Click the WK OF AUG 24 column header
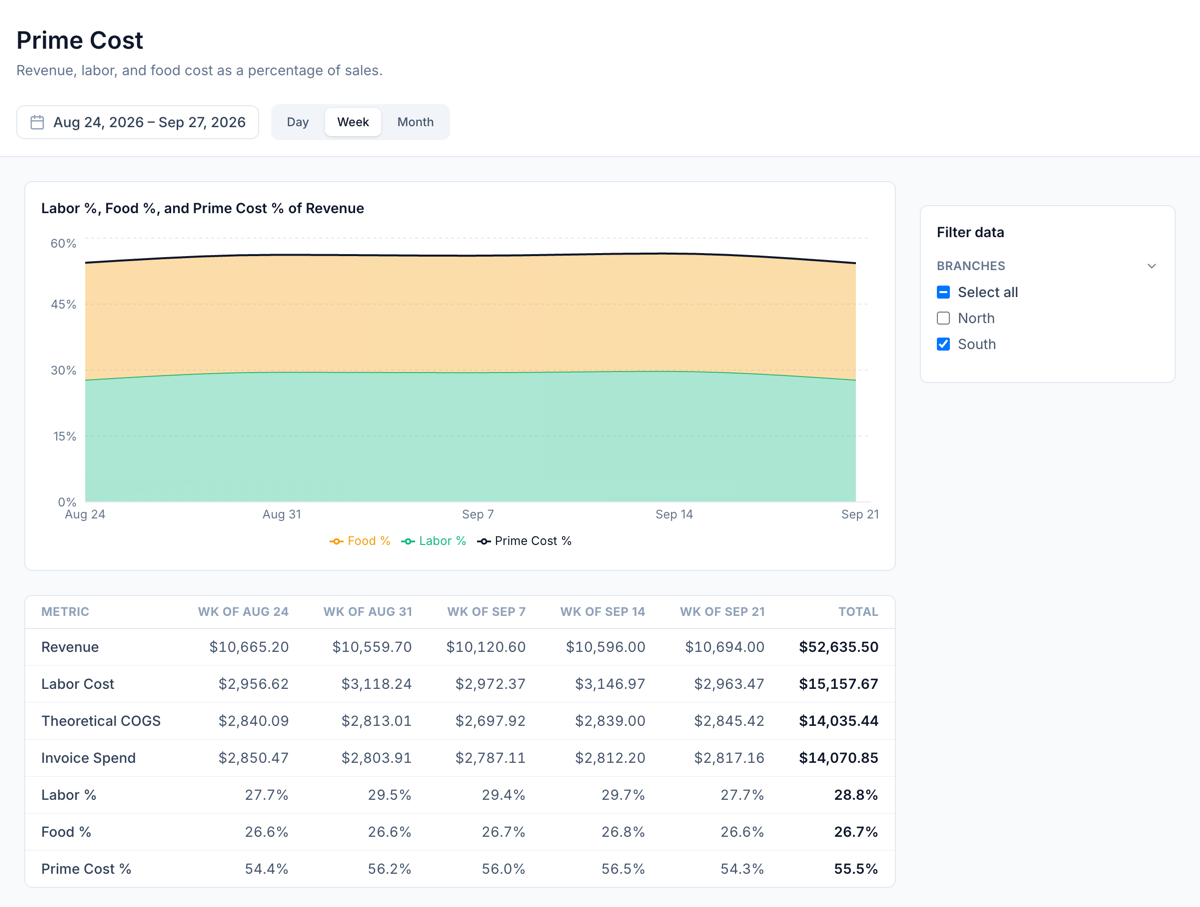 (x=243, y=612)
